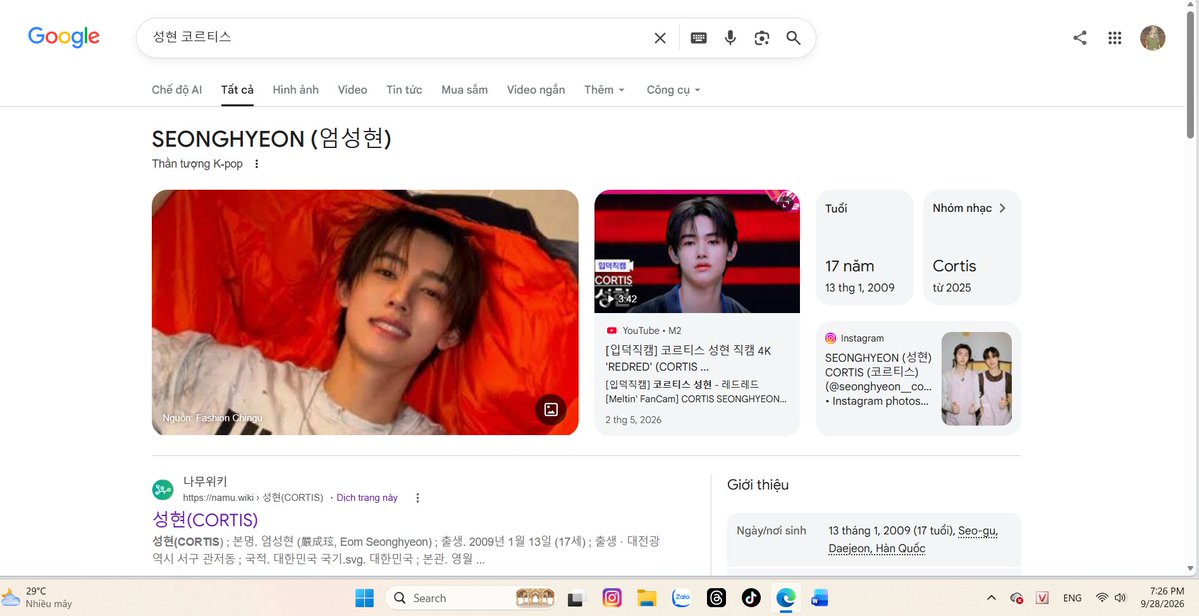Open the Google account profile avatar

tap(1152, 37)
